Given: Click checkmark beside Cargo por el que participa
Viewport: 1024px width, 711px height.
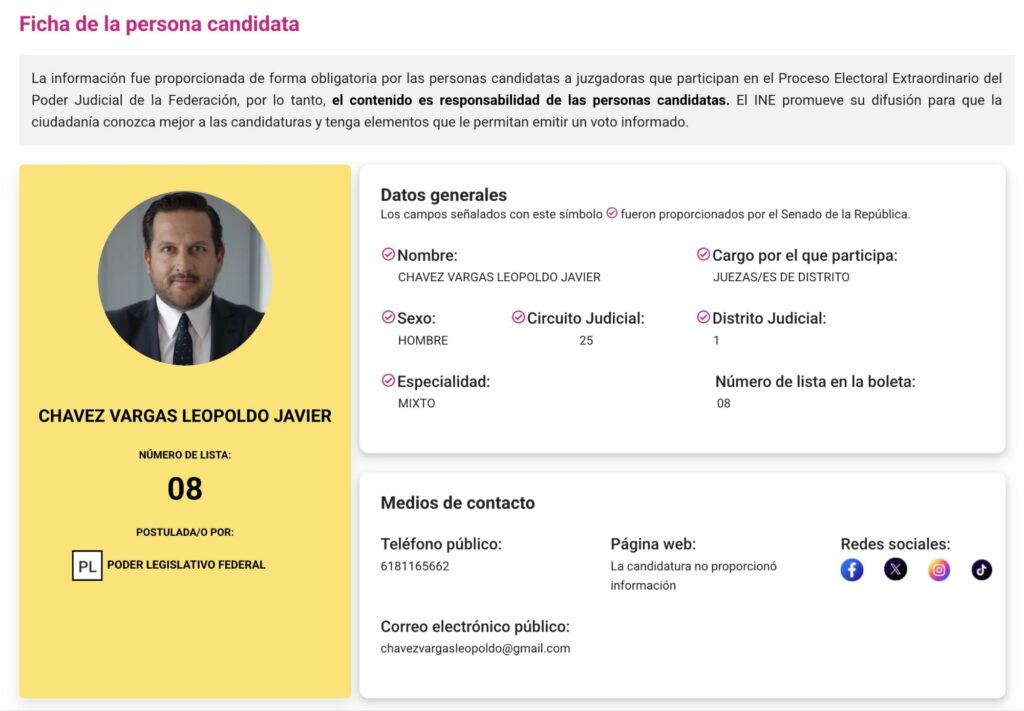Looking at the screenshot, I should tap(703, 255).
